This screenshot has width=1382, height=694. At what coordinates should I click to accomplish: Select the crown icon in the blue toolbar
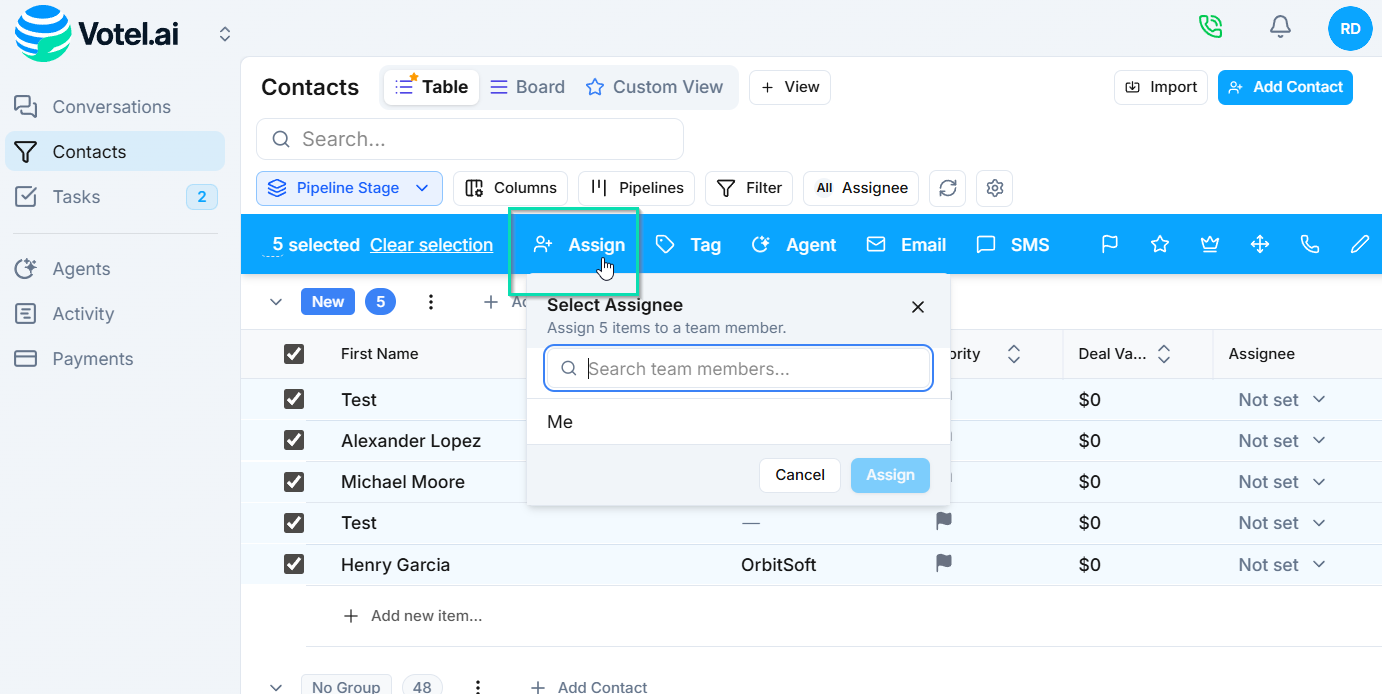pyautogui.click(x=1210, y=243)
